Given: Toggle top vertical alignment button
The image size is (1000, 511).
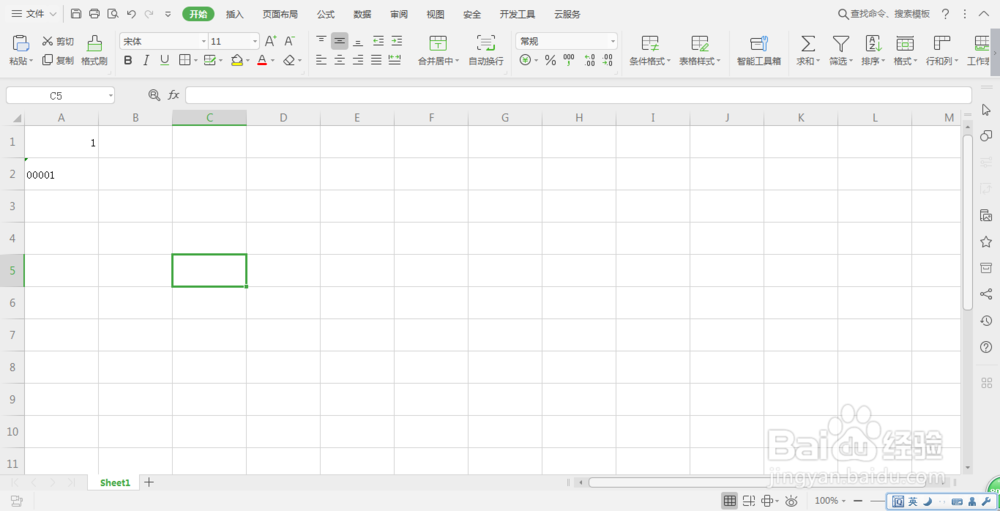Looking at the screenshot, I should [321, 41].
